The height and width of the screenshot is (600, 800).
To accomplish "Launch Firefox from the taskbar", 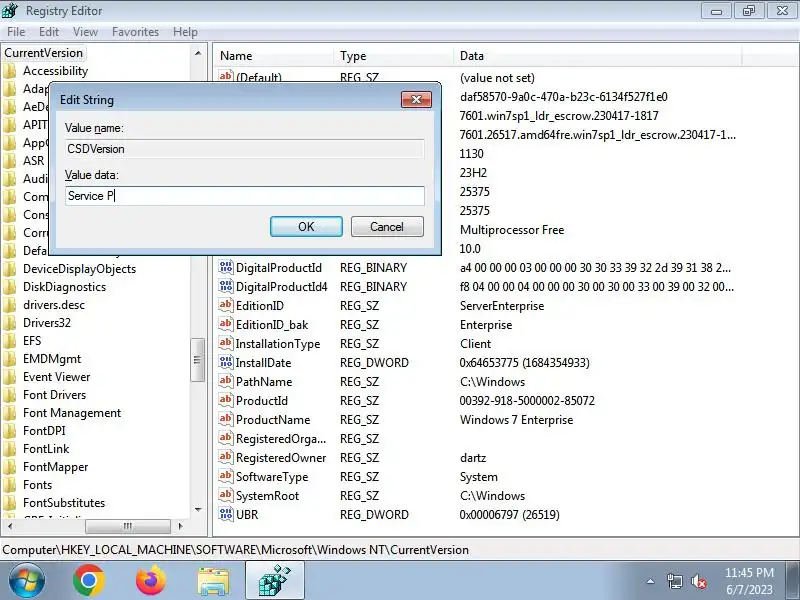I will [x=151, y=581].
